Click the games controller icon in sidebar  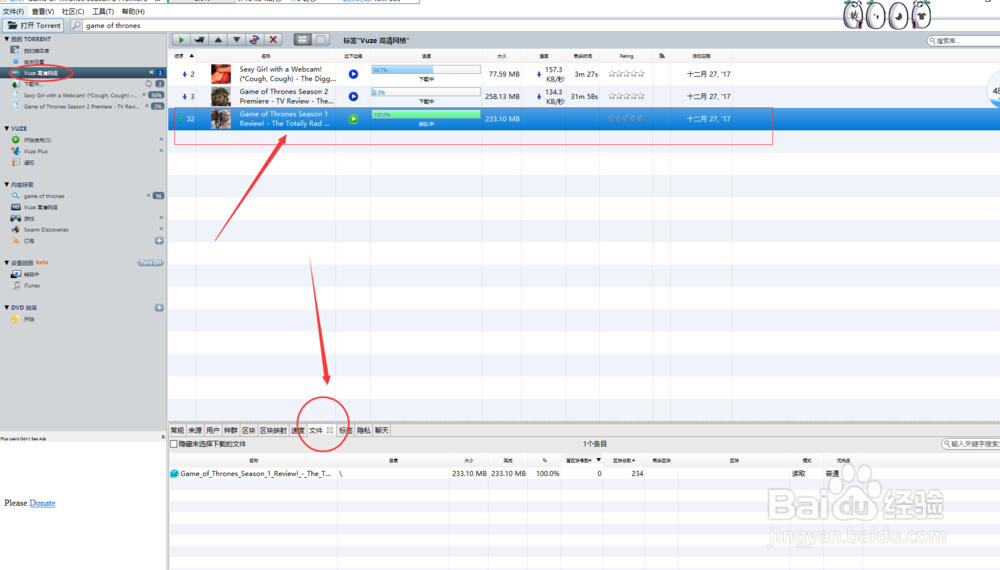click(15, 218)
